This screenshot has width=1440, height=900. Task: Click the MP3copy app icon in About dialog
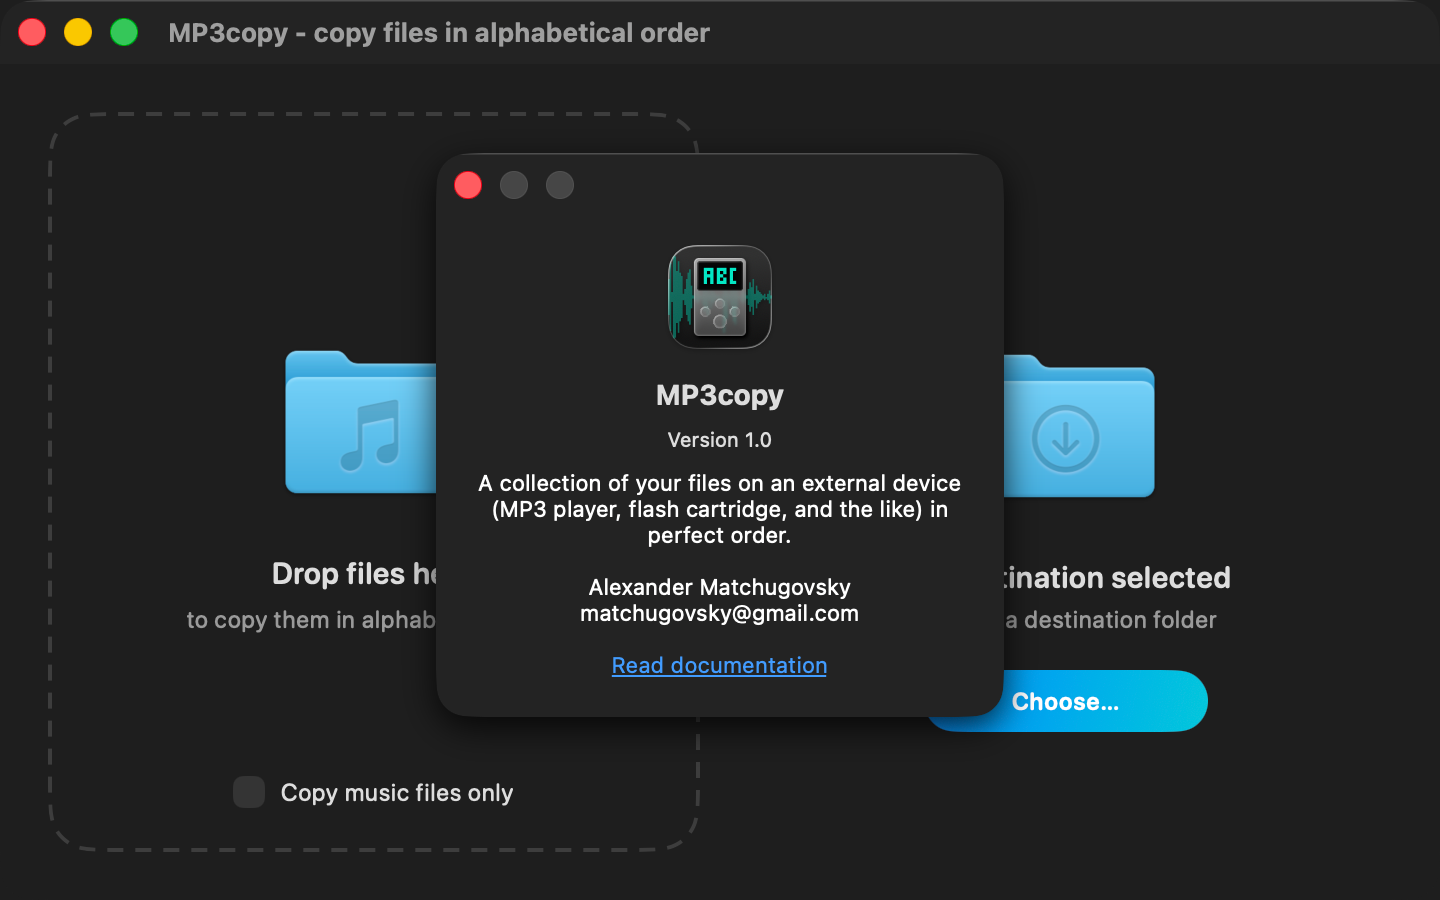click(720, 297)
